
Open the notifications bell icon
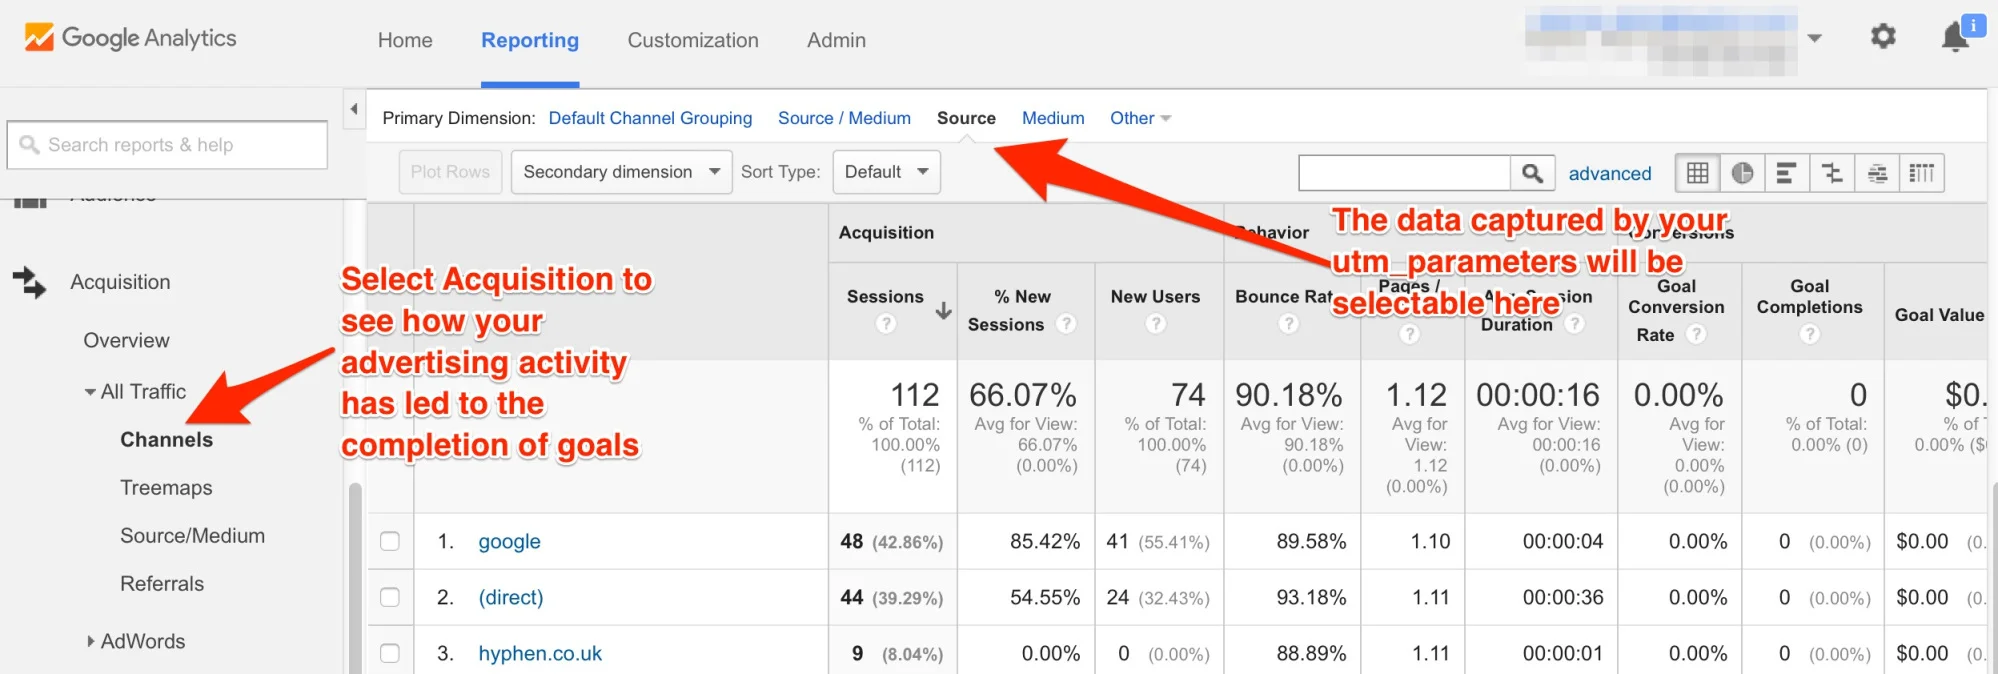[x=1955, y=38]
